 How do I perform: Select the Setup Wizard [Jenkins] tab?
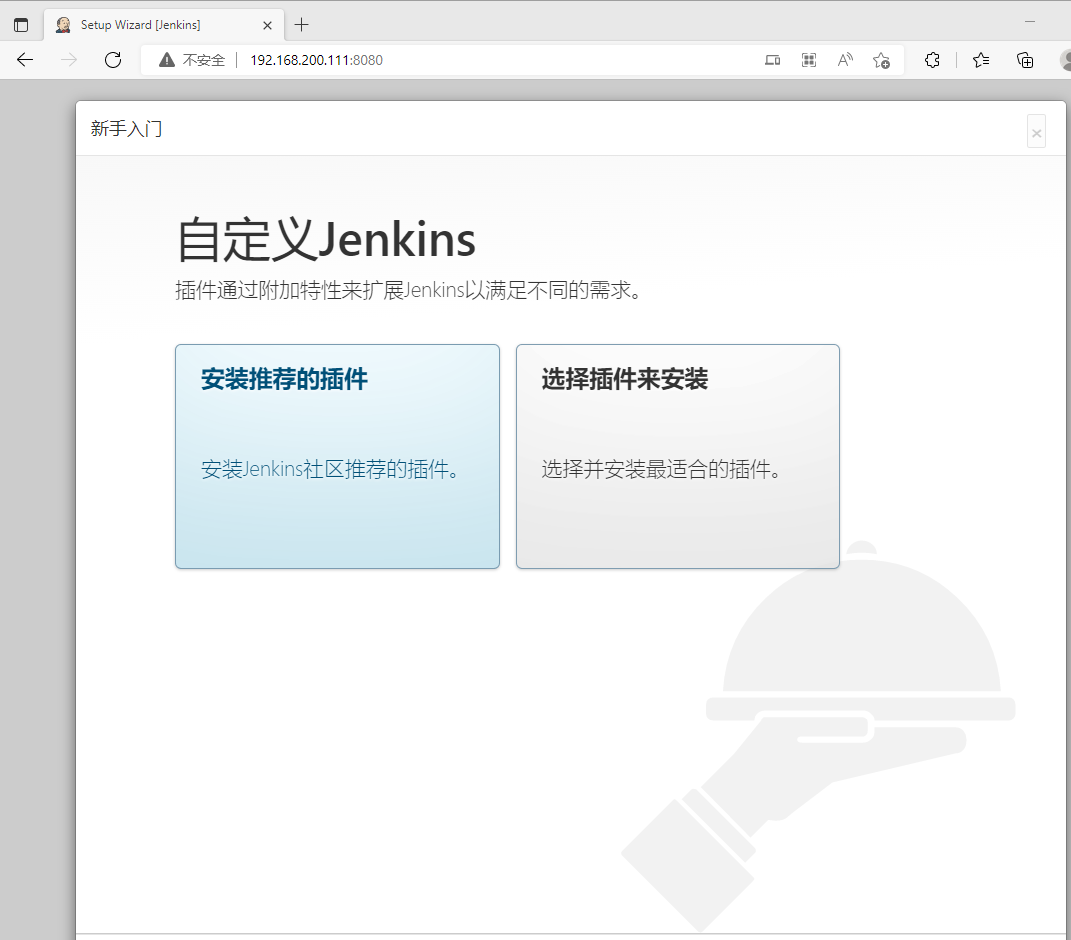click(164, 25)
